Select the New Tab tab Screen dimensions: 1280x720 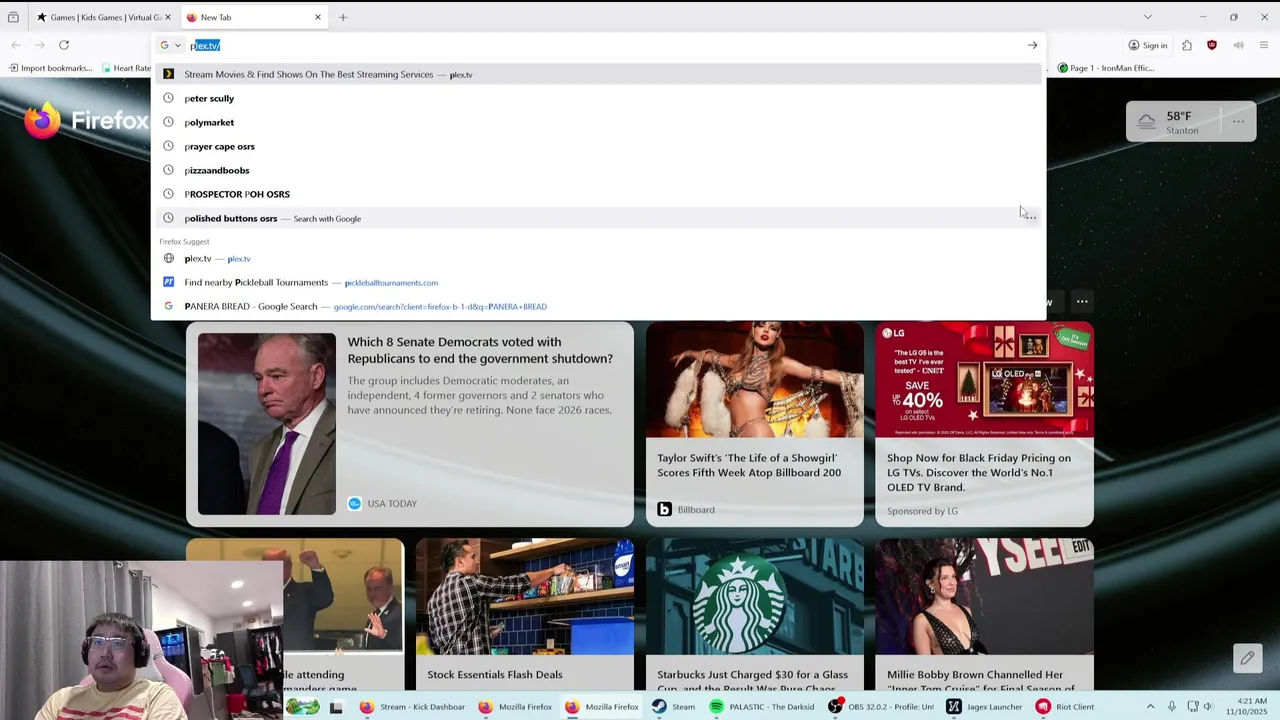pos(255,17)
